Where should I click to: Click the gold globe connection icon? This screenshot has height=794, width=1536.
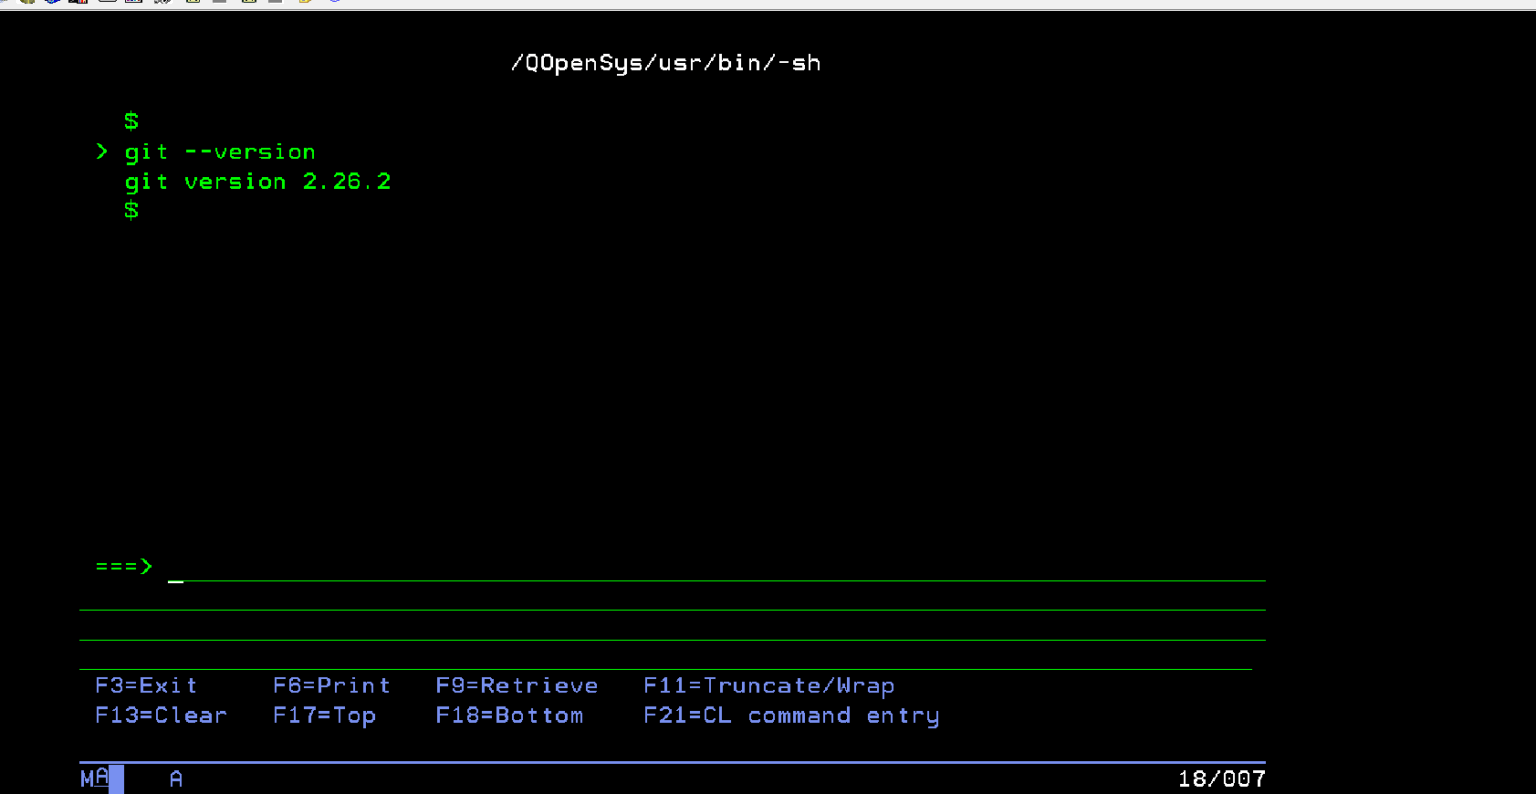pos(26,5)
